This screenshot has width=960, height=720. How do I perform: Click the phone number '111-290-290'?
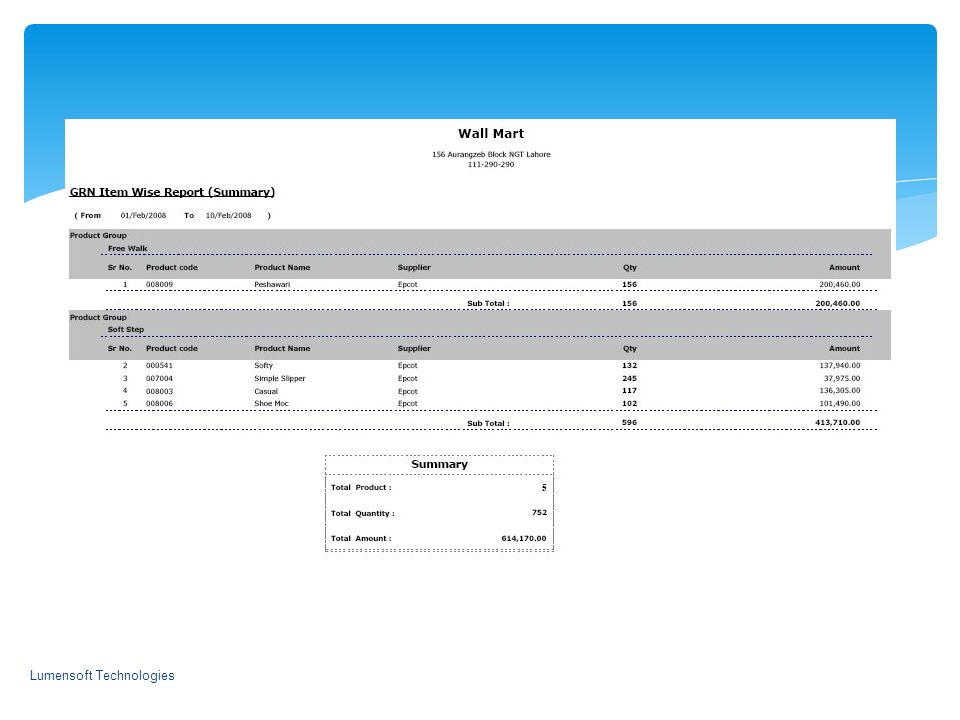pyautogui.click(x=491, y=164)
